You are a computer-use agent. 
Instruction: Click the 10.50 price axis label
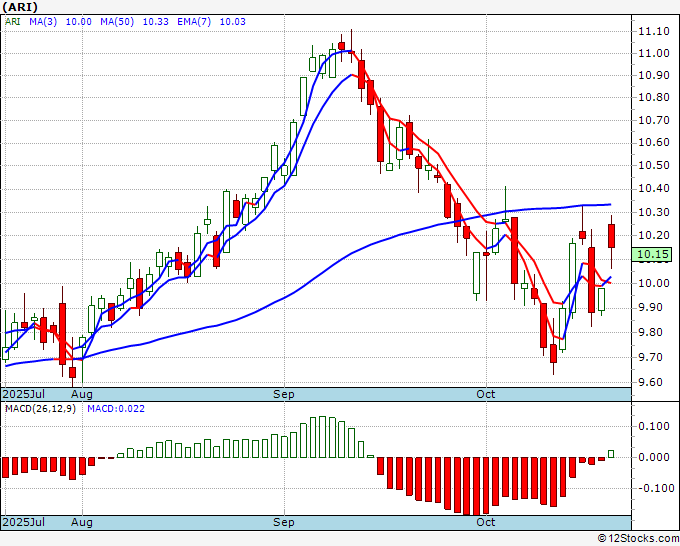654,166
